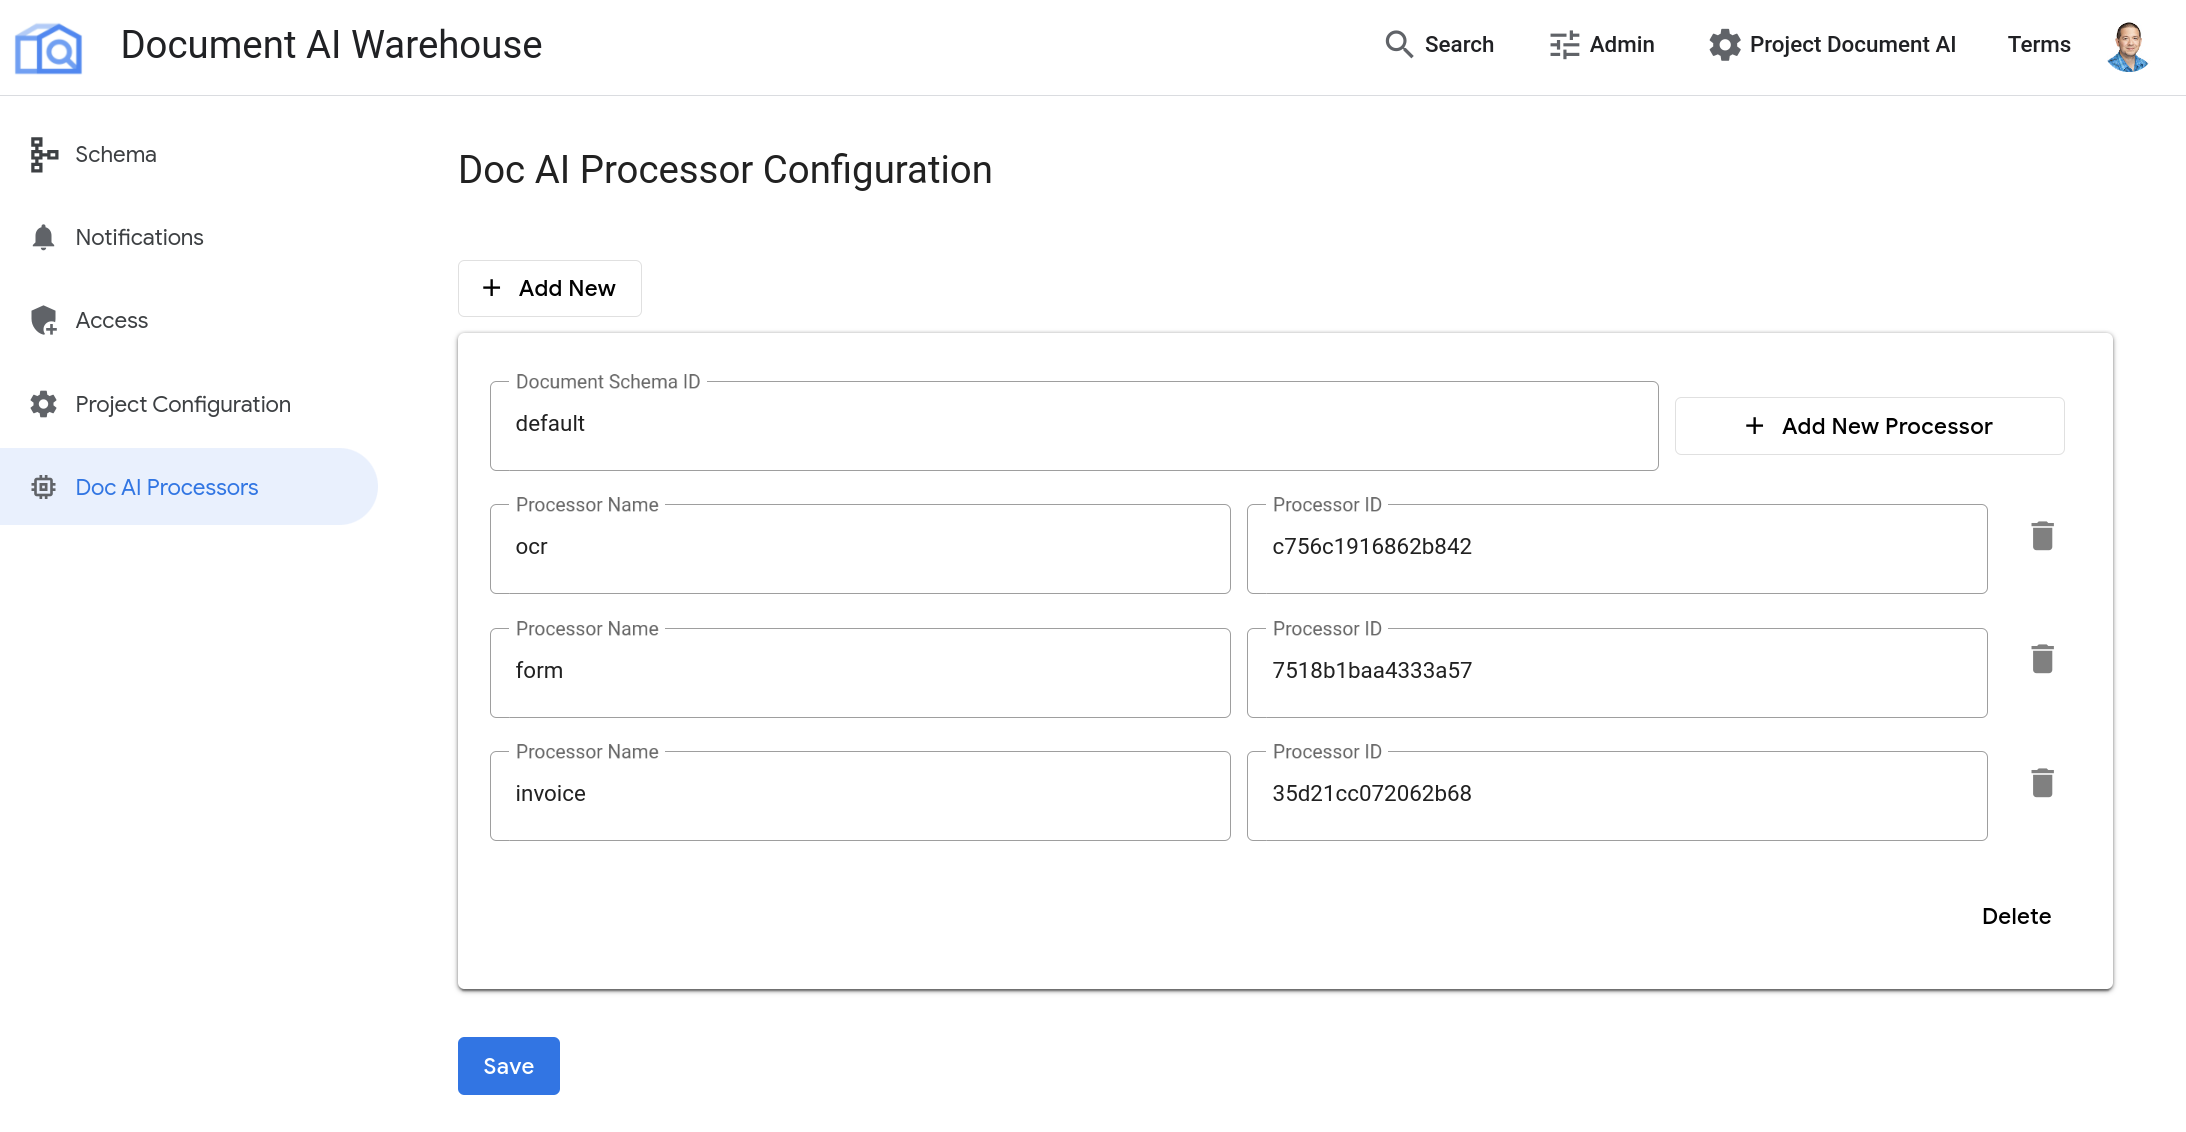
Task: Click Delete link at bottom of configuration
Action: pos(2017,915)
